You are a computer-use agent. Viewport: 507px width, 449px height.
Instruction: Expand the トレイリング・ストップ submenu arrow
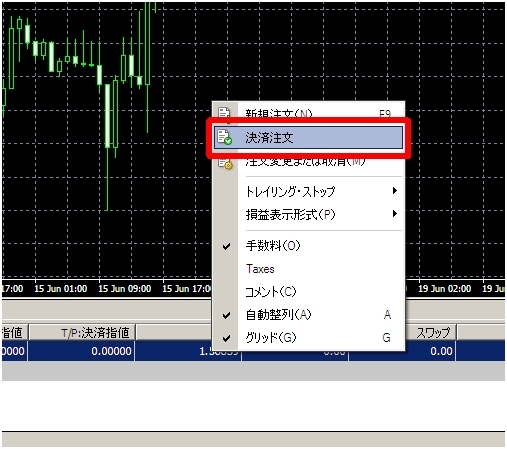395,191
